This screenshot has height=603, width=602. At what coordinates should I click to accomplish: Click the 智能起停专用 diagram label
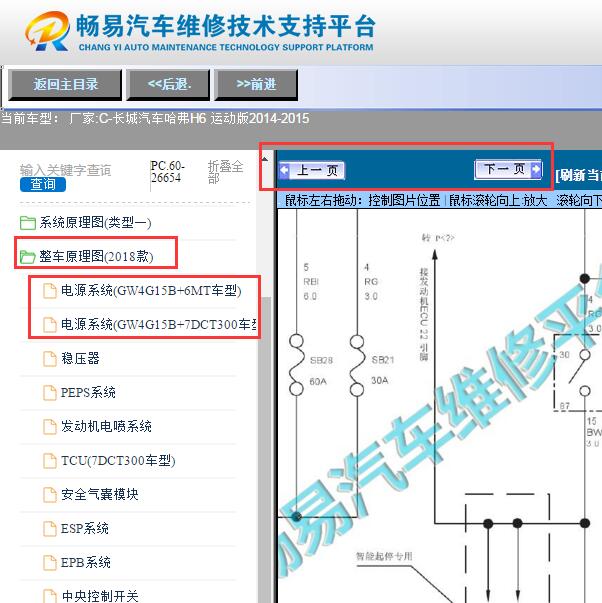[384, 556]
